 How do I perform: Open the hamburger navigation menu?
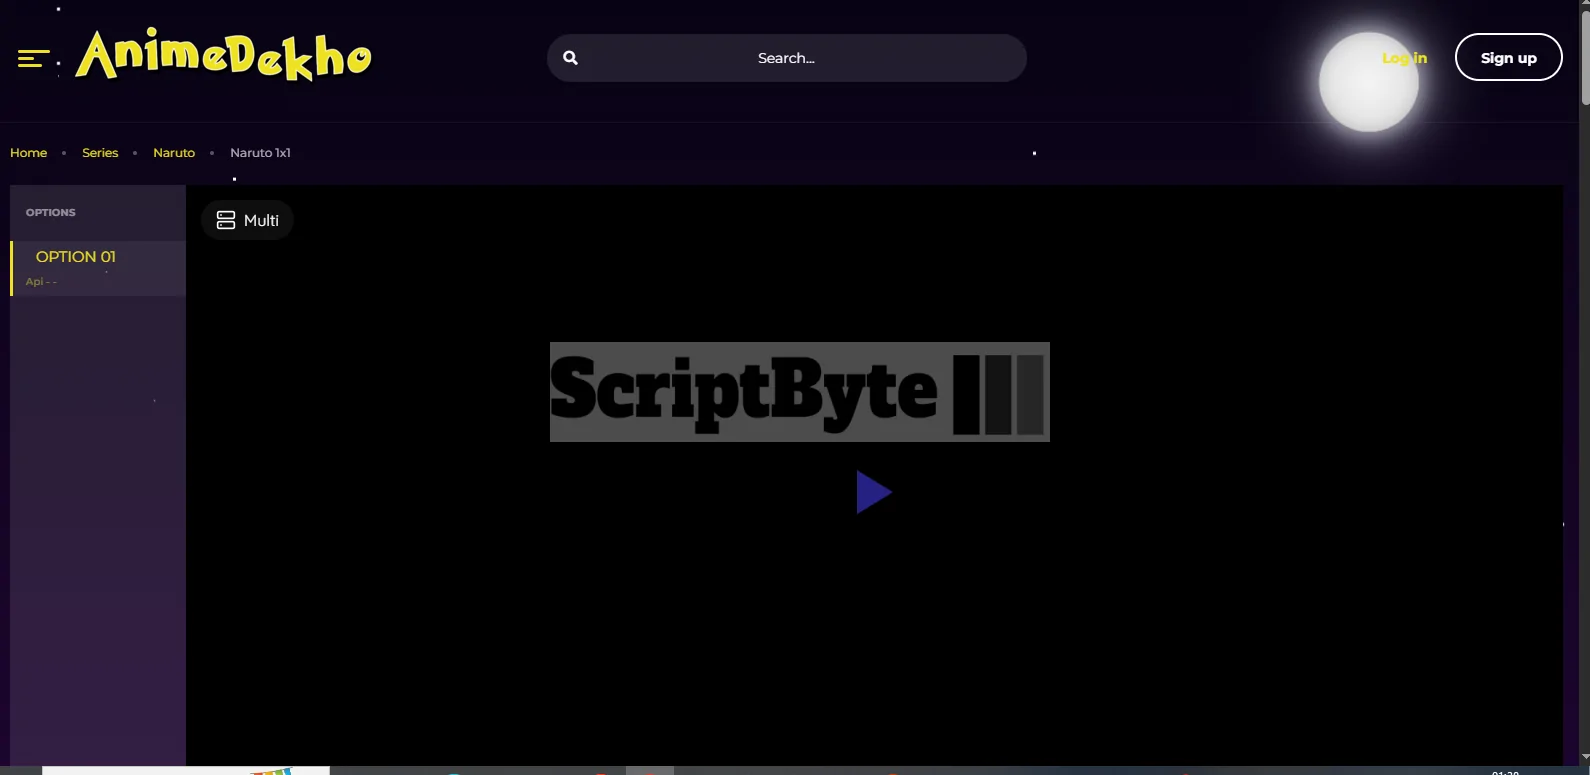pyautogui.click(x=33, y=59)
